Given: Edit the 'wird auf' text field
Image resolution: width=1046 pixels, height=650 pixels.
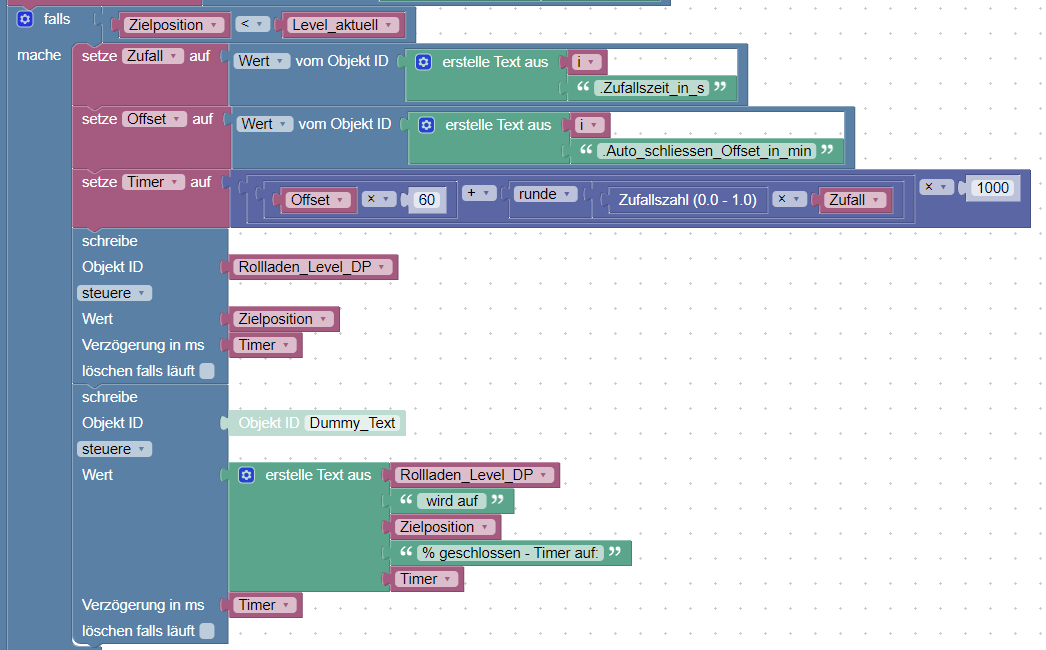Looking at the screenshot, I should [x=452, y=501].
